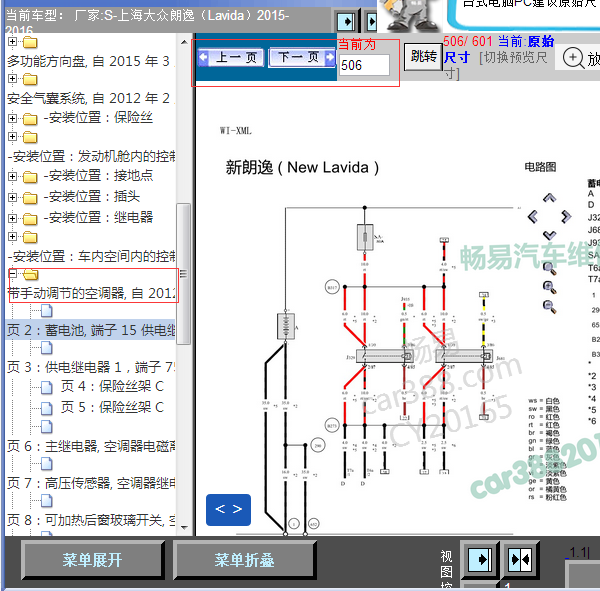This screenshot has width=600, height=591.
Task: Open 页 8：可加热后窗玻璃开关 page
Action: (x=91, y=520)
